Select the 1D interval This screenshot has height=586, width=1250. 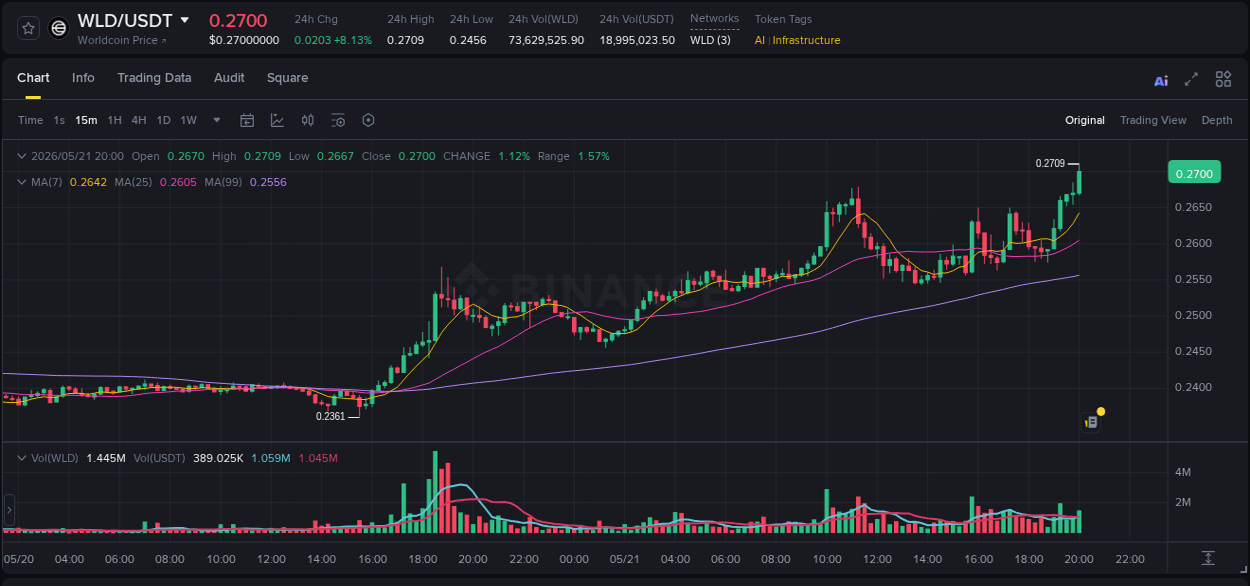coord(163,120)
